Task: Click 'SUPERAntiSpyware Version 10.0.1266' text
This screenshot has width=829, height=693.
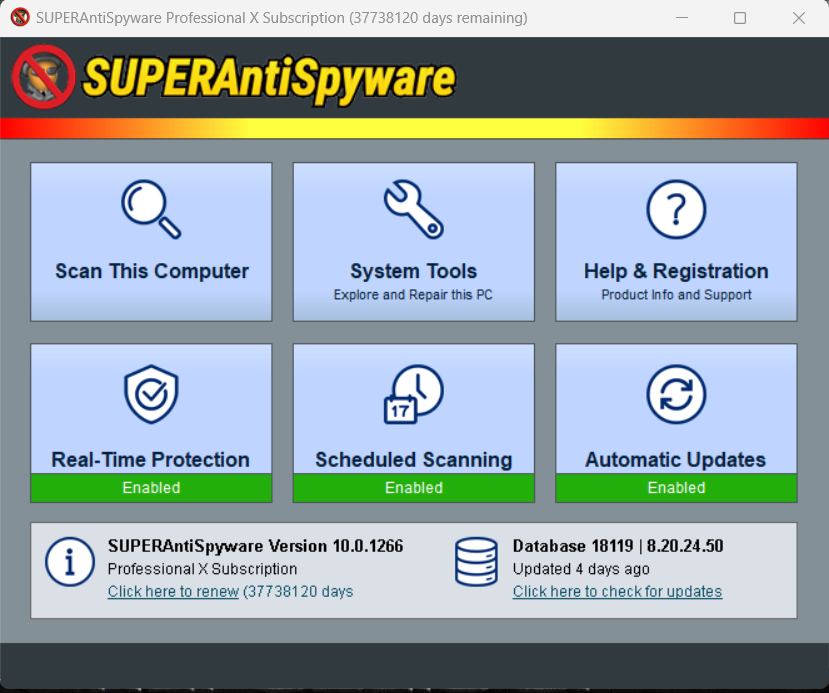Action: point(255,546)
